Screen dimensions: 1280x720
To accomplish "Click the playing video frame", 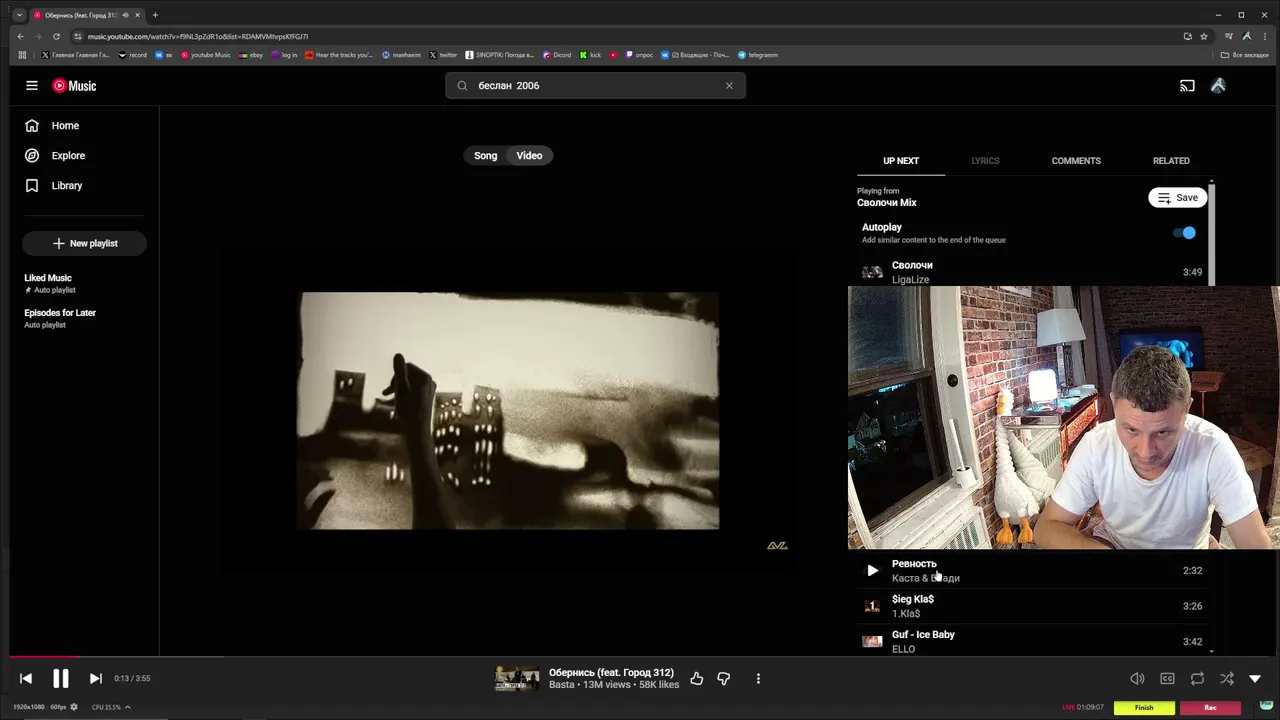I will [x=509, y=411].
